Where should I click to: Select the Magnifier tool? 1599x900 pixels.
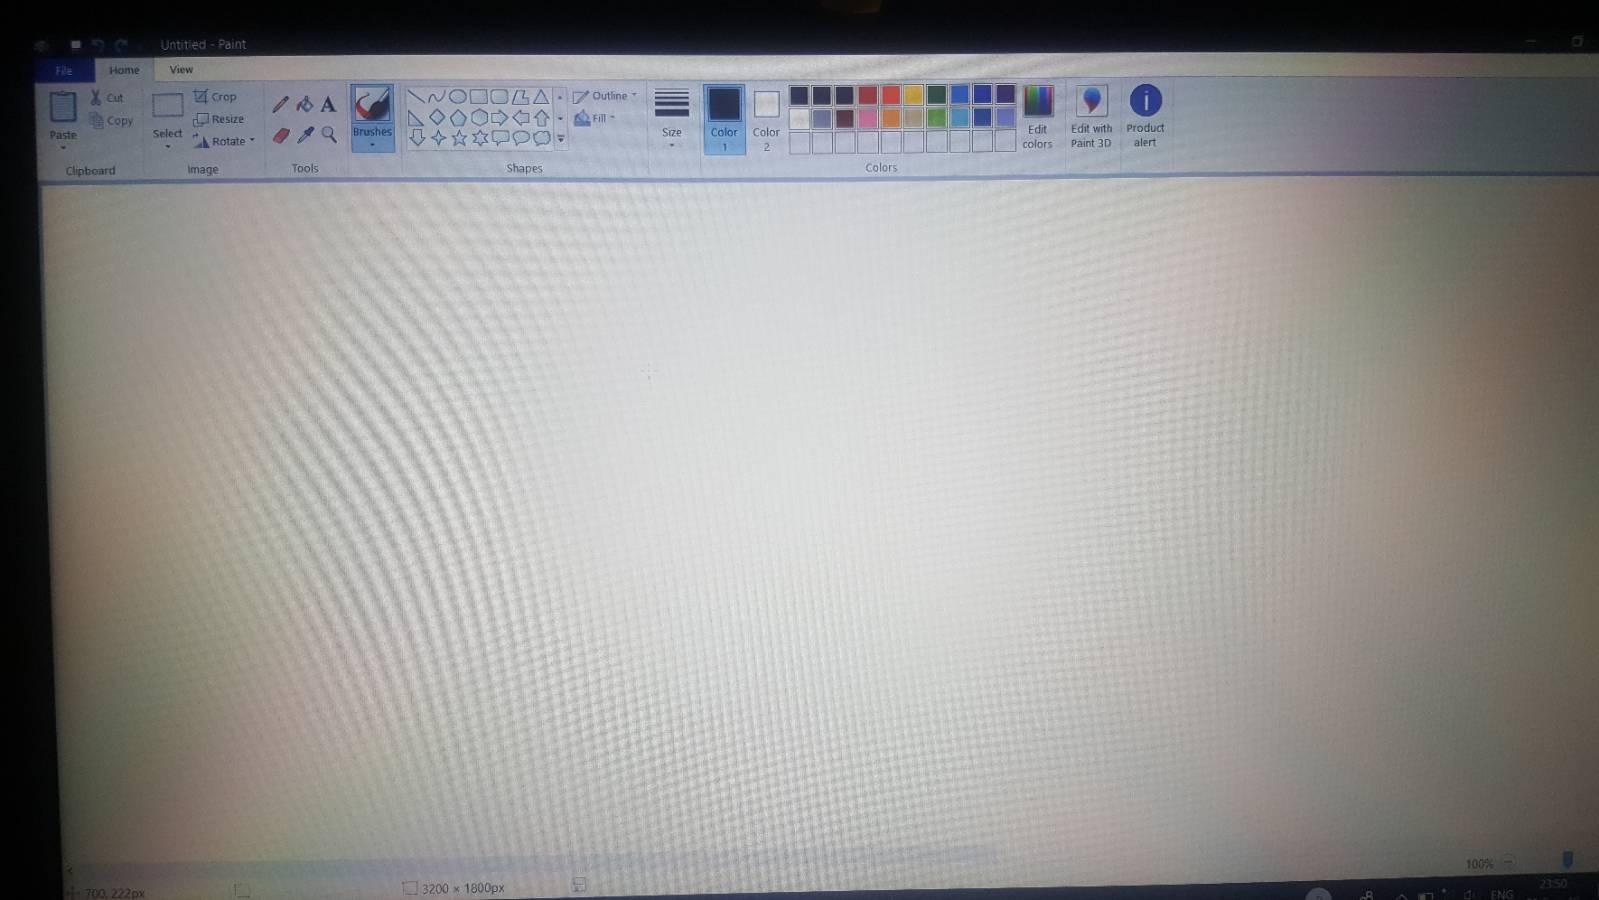pos(328,135)
